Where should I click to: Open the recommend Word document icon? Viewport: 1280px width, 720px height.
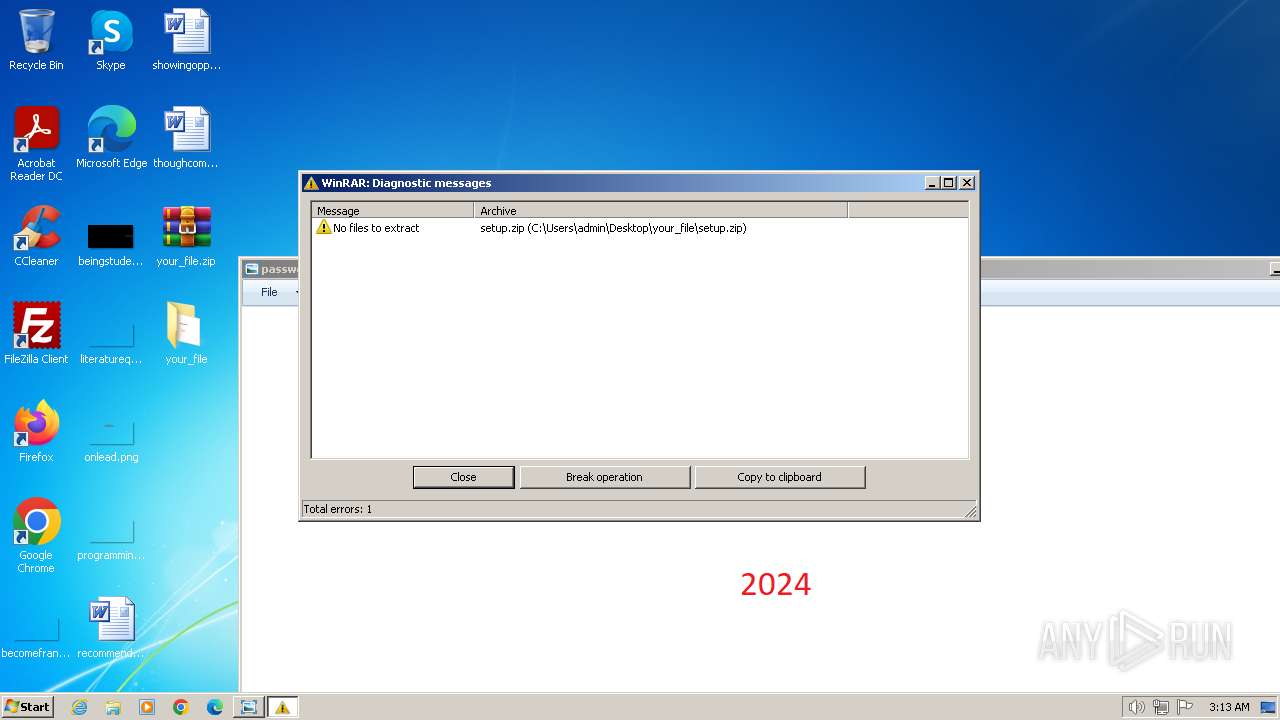coord(110,629)
